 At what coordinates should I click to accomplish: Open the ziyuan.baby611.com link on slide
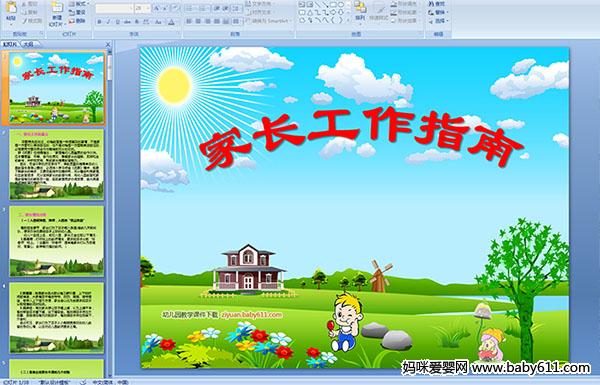[x=251, y=315]
